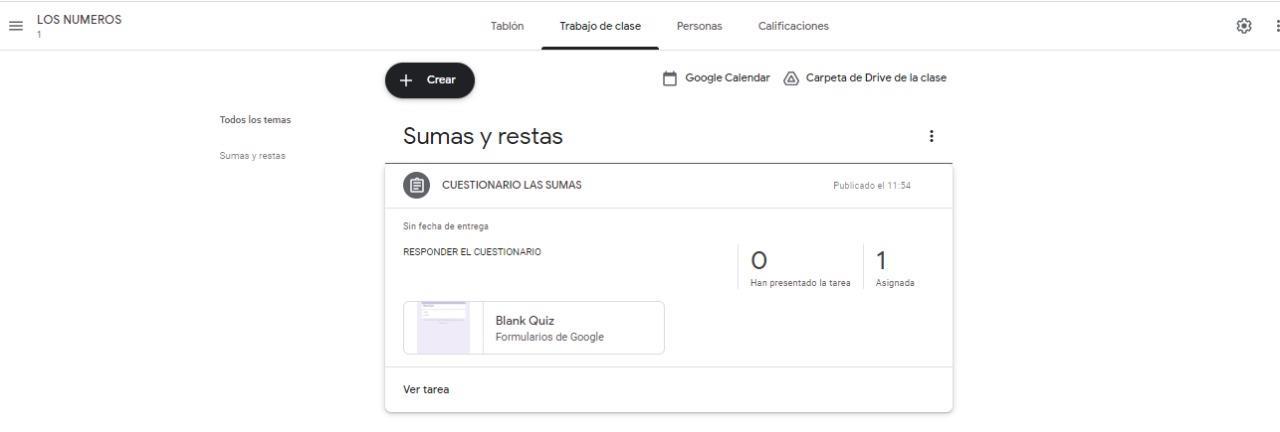The image size is (1280, 432).
Task: Open Google Calendar link
Action: point(727,78)
